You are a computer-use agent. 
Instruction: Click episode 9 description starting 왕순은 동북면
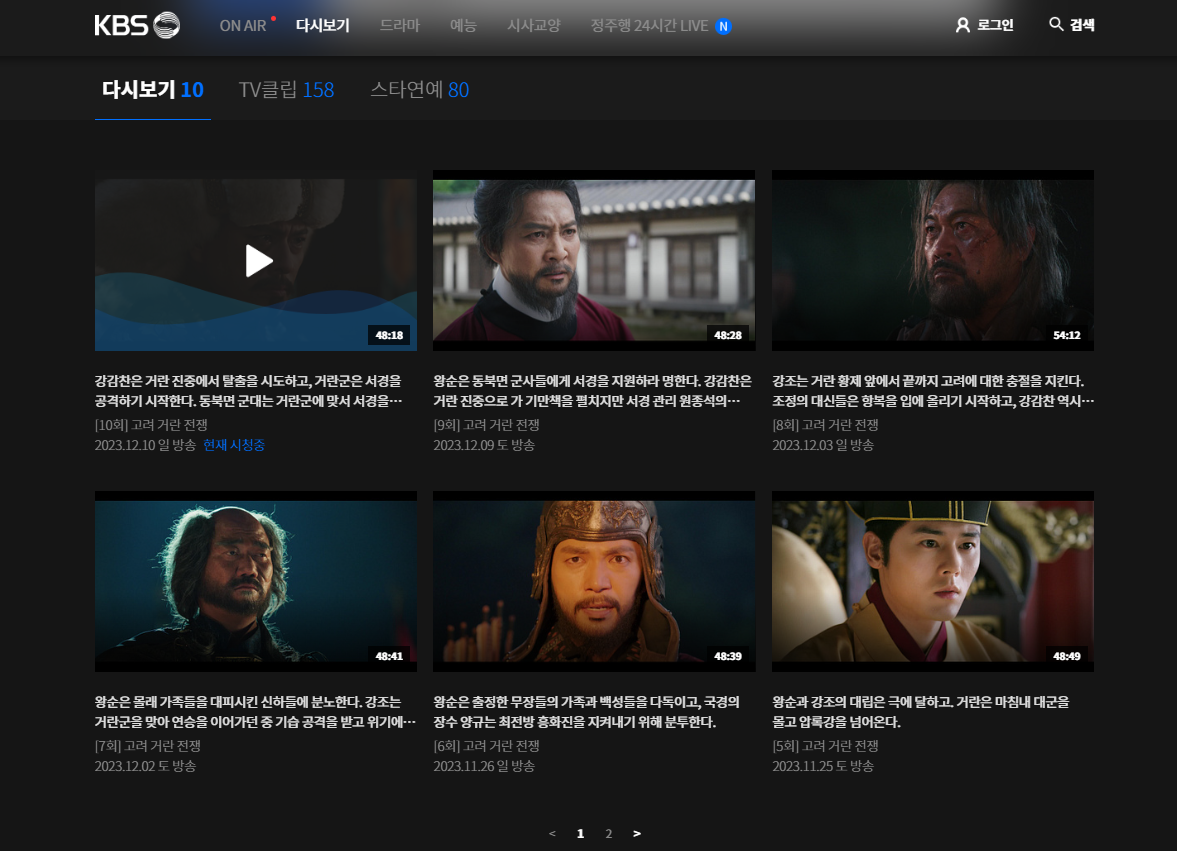[x=592, y=391]
